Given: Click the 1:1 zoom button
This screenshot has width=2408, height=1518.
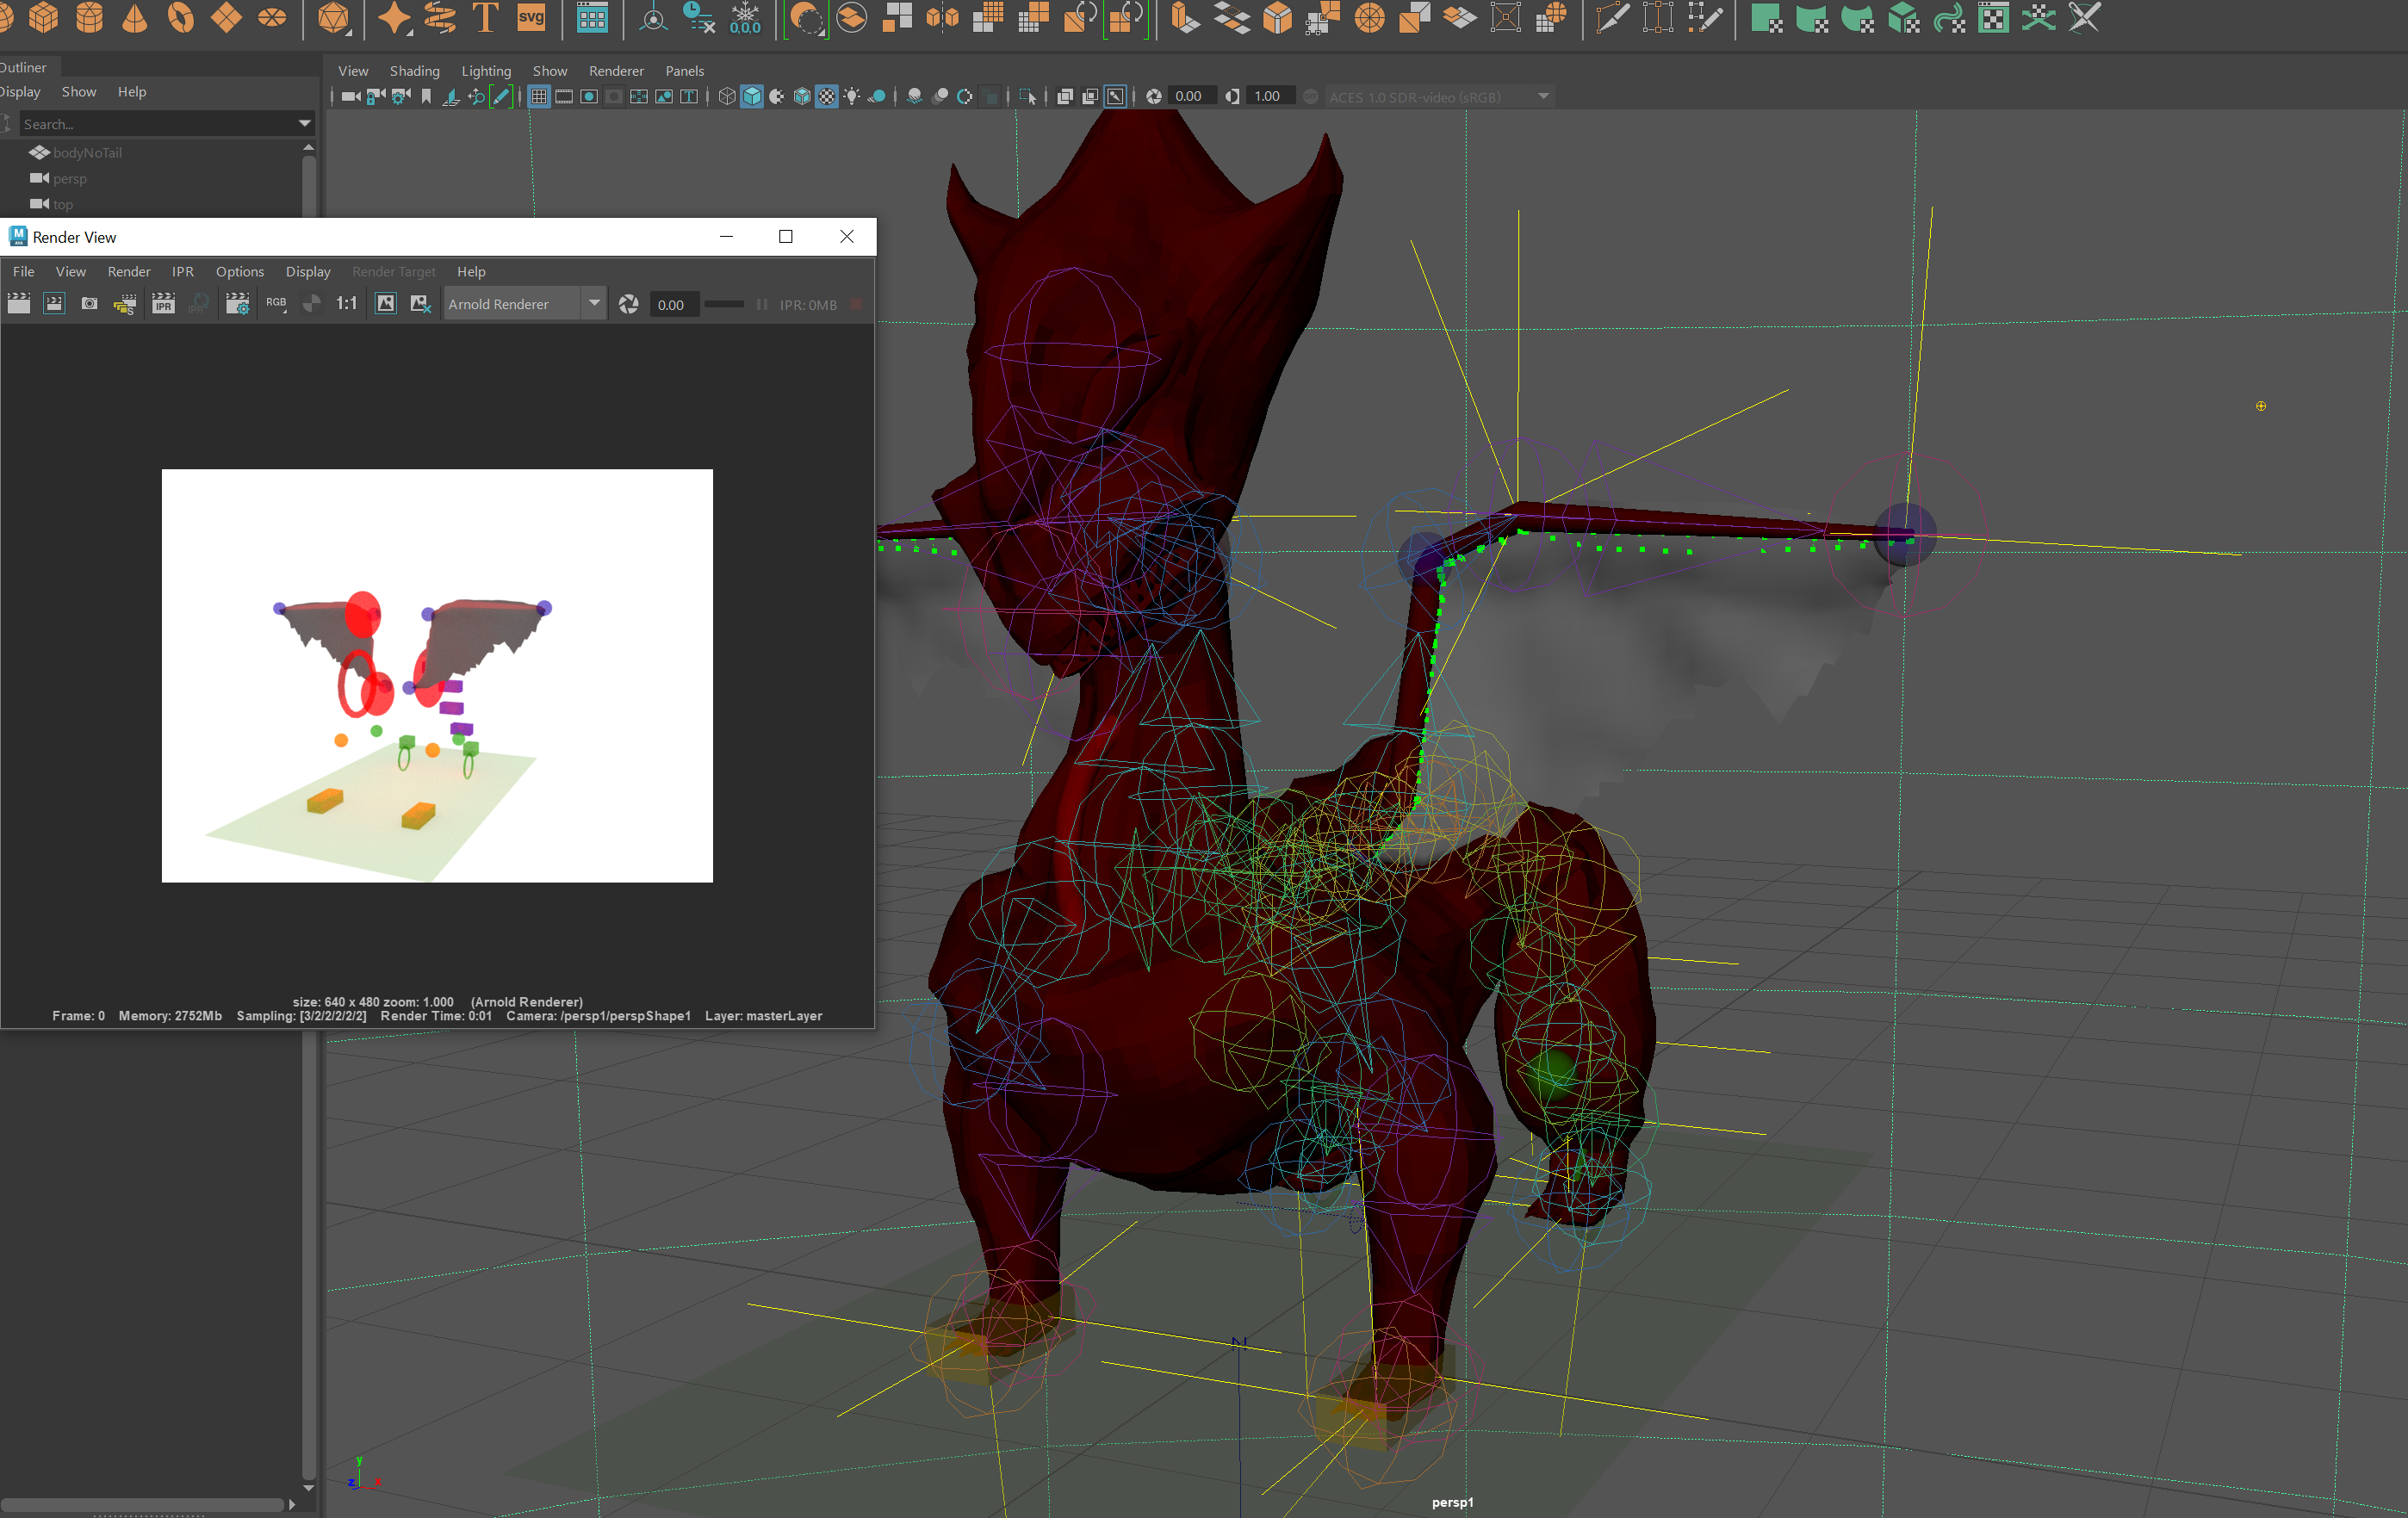Looking at the screenshot, I should pyautogui.click(x=346, y=304).
